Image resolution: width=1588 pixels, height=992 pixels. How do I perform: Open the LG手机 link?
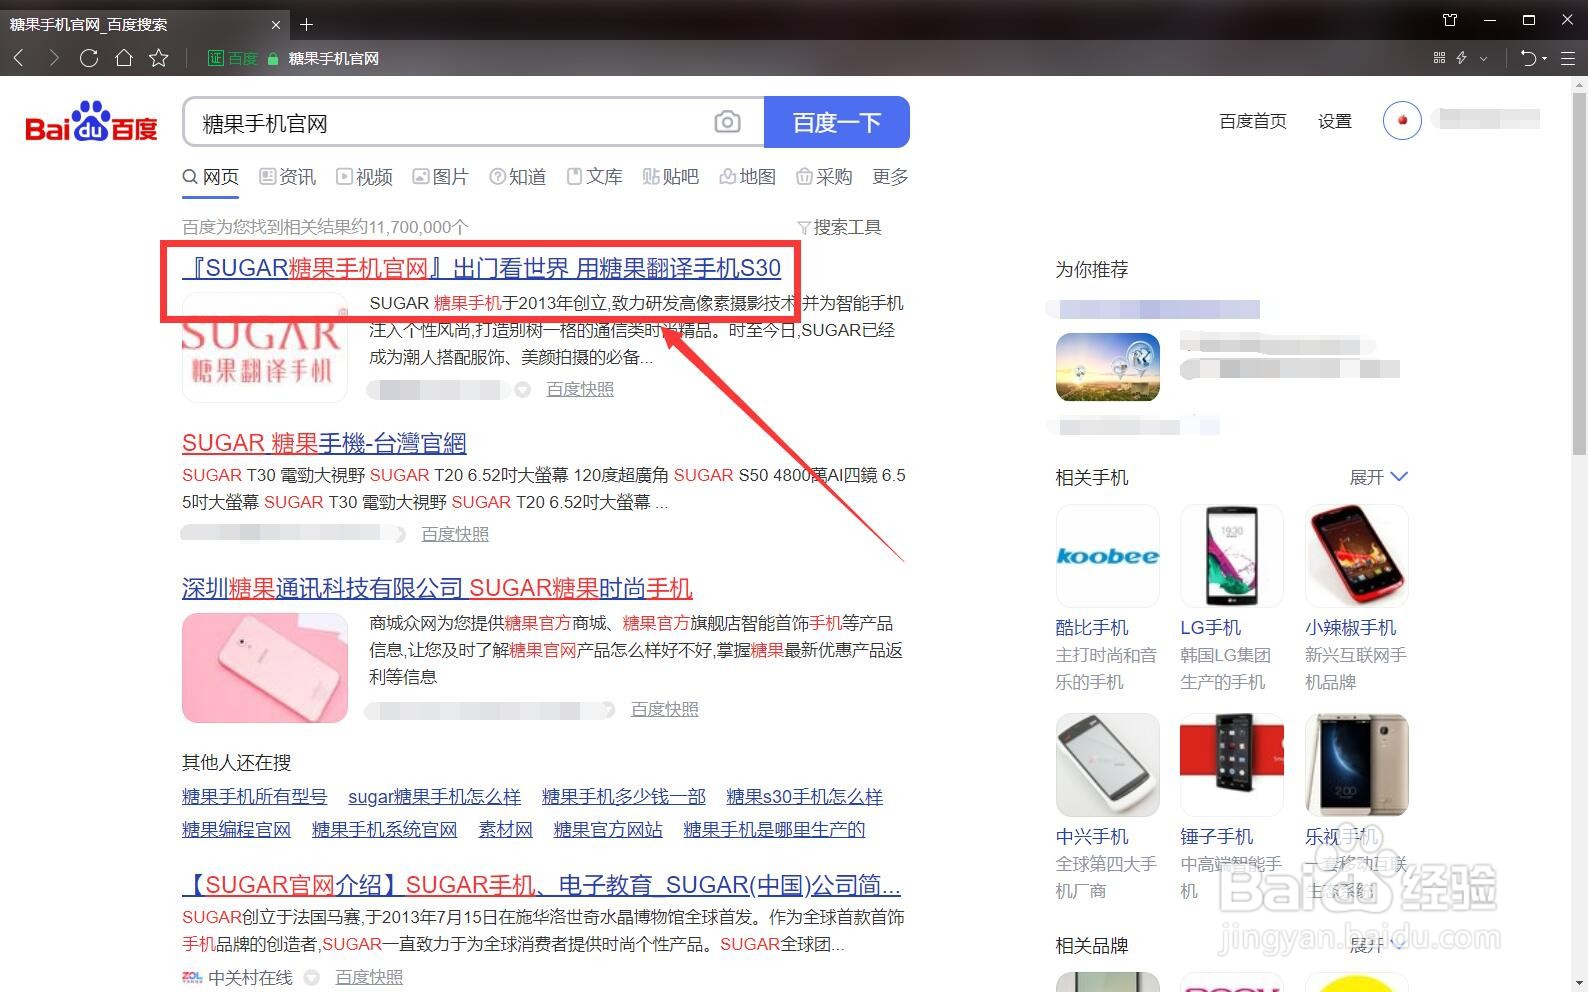pyautogui.click(x=1210, y=628)
